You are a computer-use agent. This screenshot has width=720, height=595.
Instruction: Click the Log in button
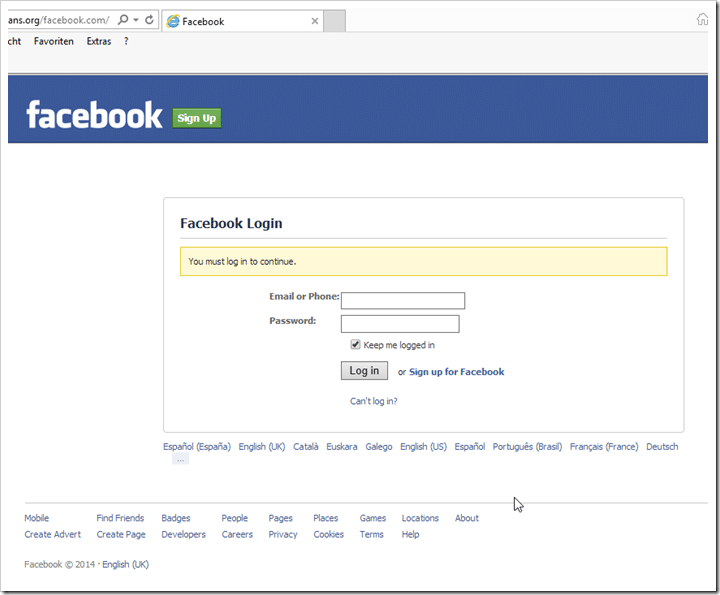[x=364, y=370]
